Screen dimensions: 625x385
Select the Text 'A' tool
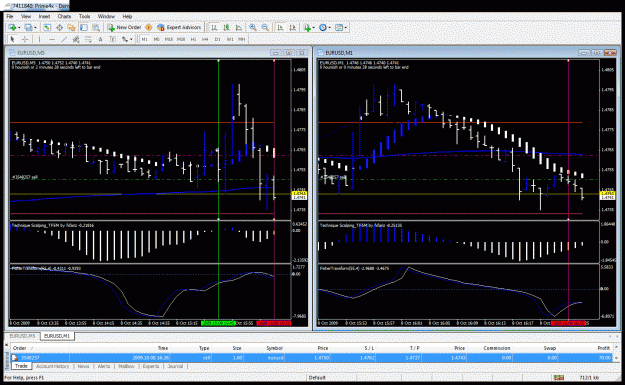point(100,39)
